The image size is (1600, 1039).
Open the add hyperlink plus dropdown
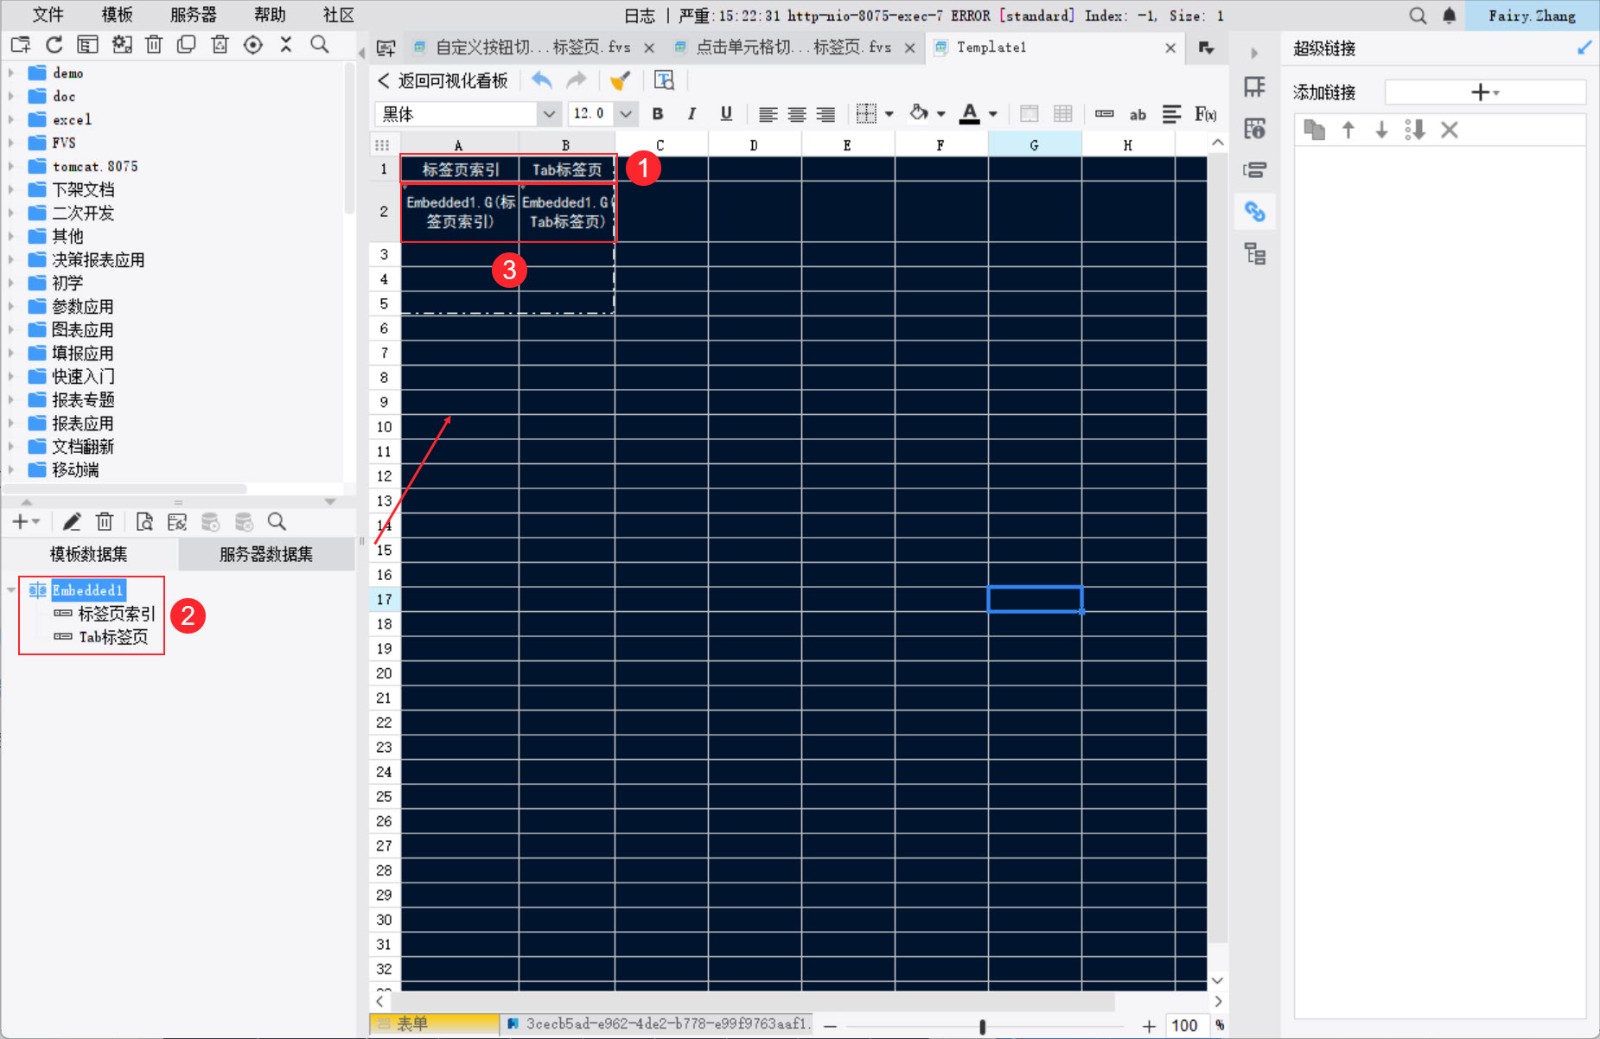point(1485,92)
